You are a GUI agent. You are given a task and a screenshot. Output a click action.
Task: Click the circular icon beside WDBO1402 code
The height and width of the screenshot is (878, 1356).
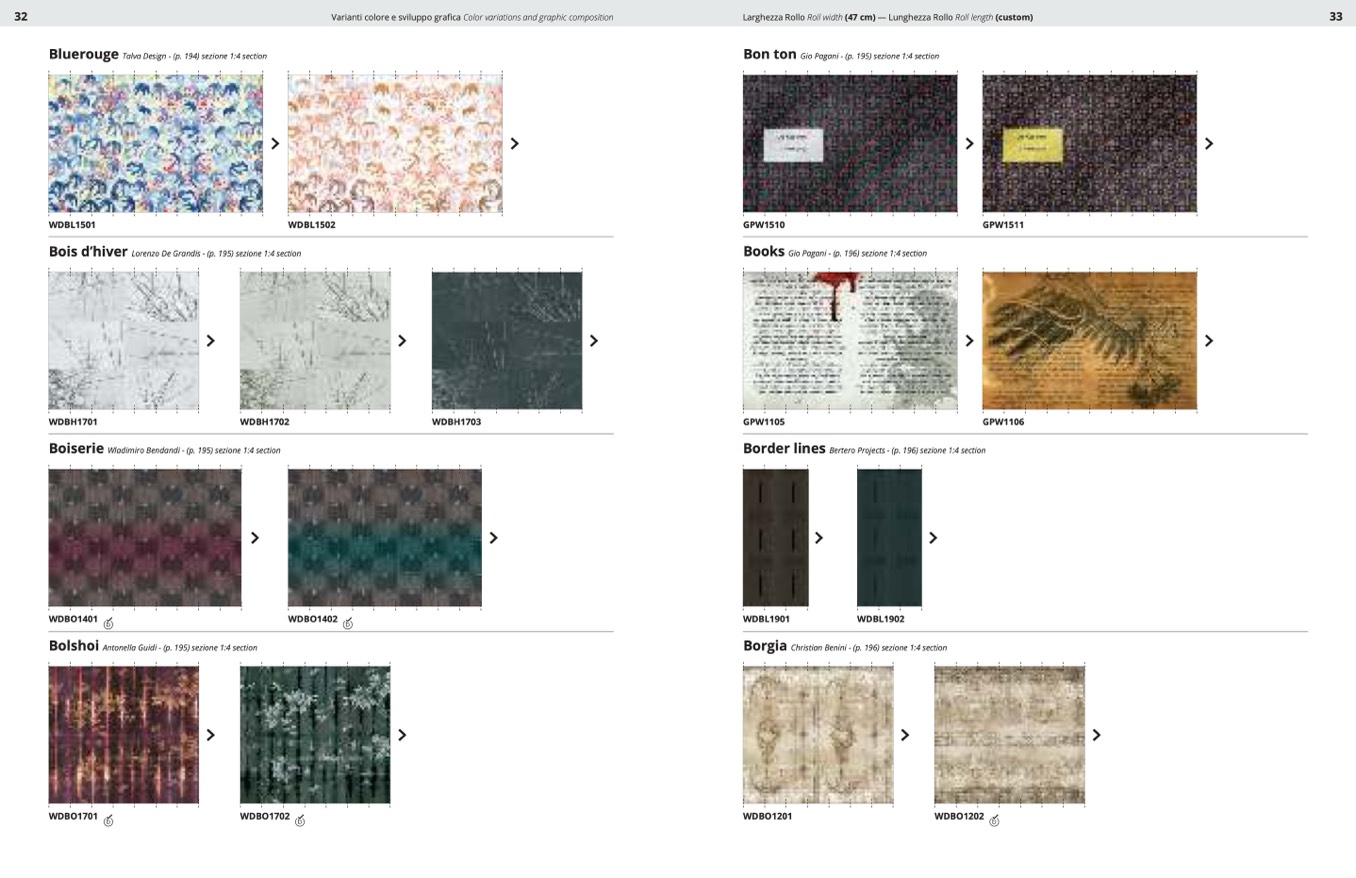[x=348, y=624]
